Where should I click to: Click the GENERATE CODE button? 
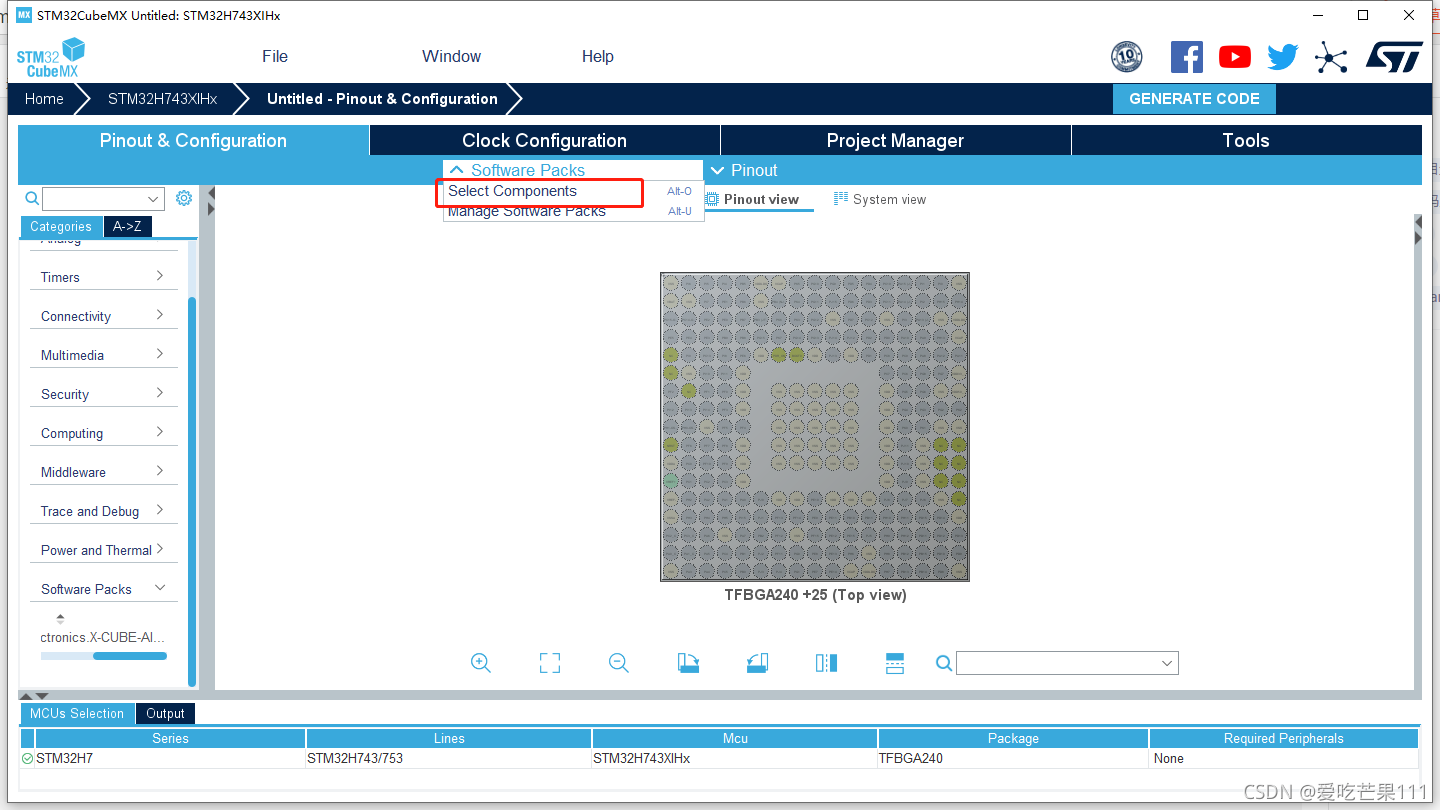pyautogui.click(x=1194, y=99)
